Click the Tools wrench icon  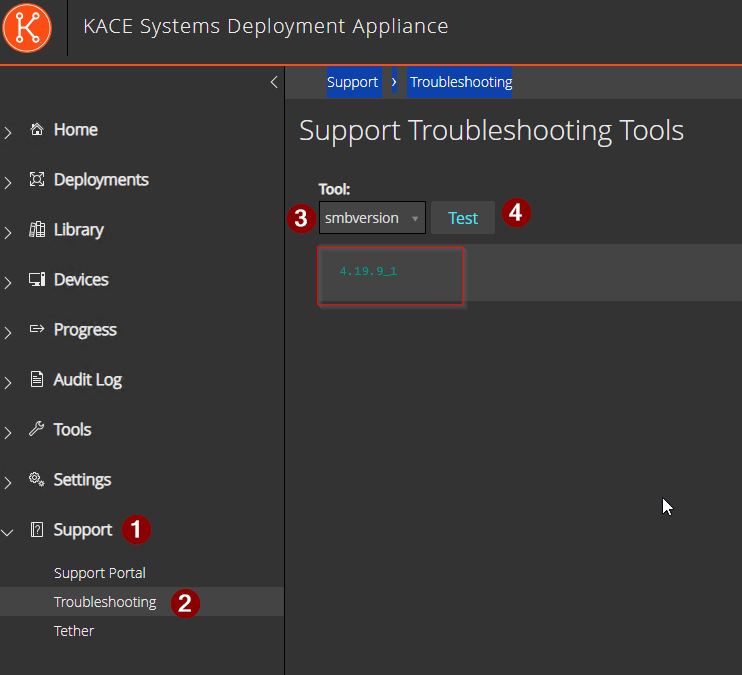point(36,429)
